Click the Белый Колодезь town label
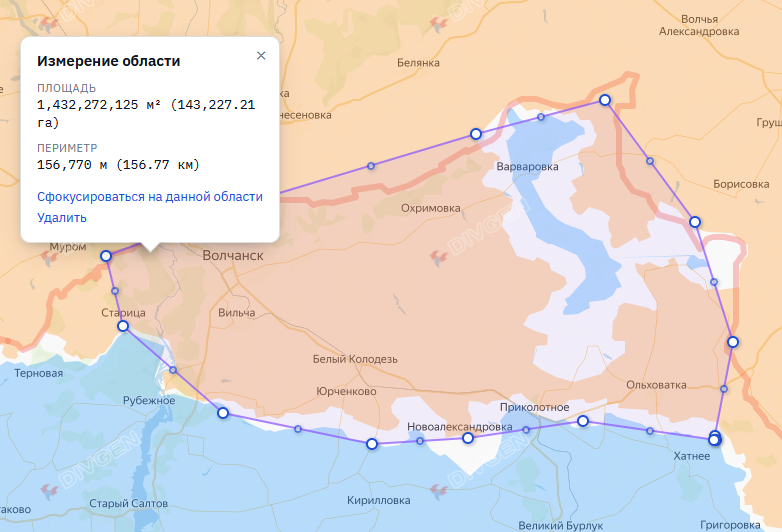 pyautogui.click(x=355, y=359)
